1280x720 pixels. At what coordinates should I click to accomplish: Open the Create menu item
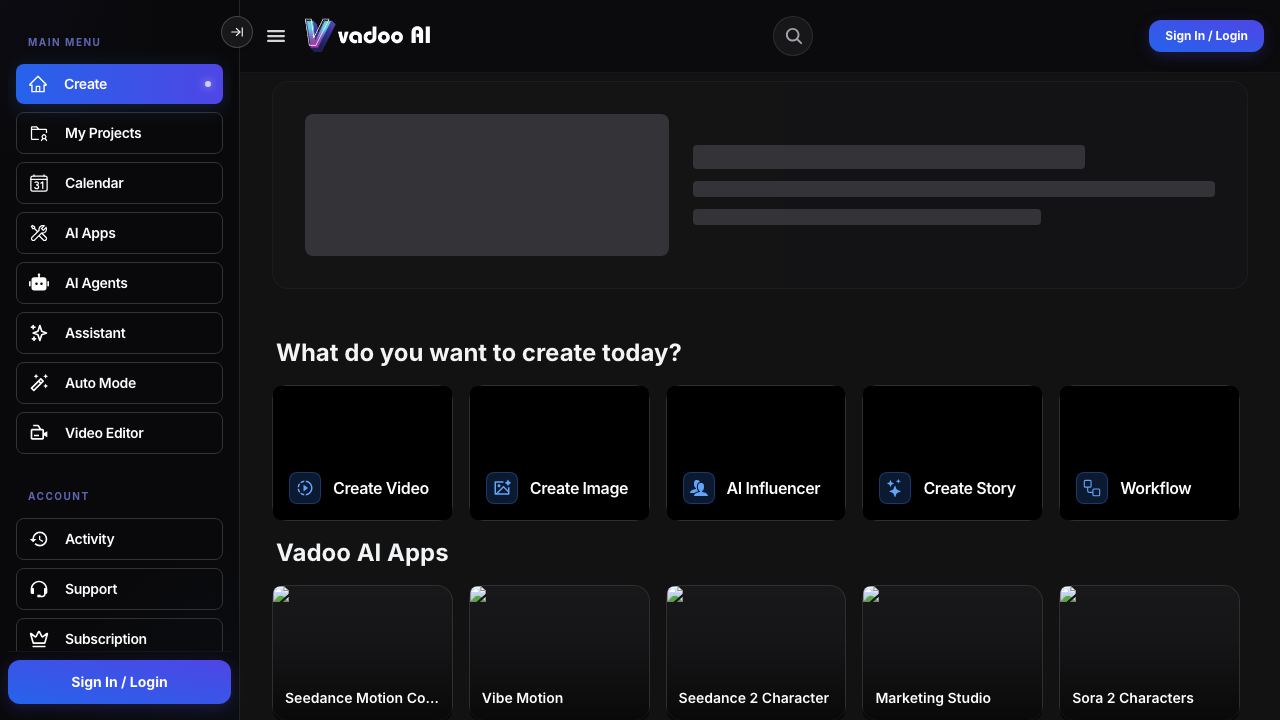119,84
